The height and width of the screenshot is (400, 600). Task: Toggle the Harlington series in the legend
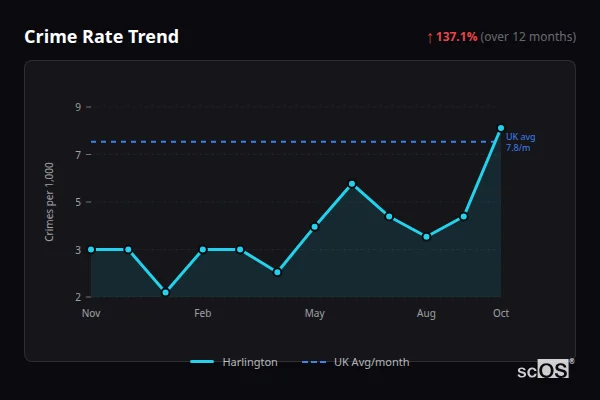pos(234,362)
